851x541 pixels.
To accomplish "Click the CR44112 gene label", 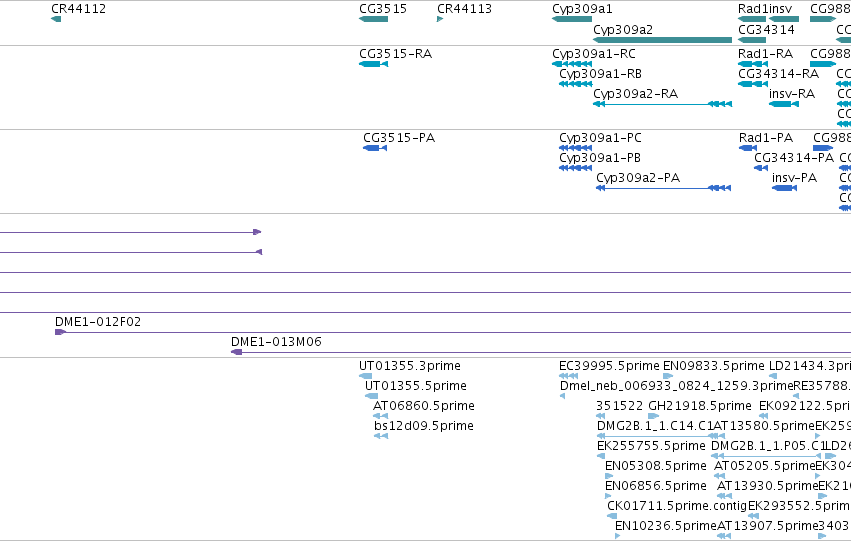I will click(x=78, y=9).
